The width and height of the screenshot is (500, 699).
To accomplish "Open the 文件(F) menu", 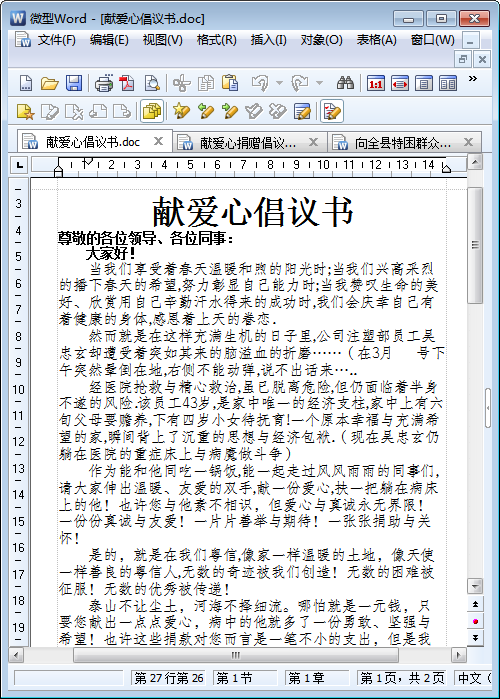I will [x=56, y=40].
